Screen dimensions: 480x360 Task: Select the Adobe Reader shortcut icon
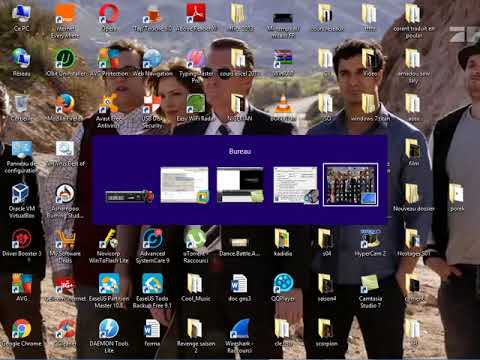click(196, 14)
